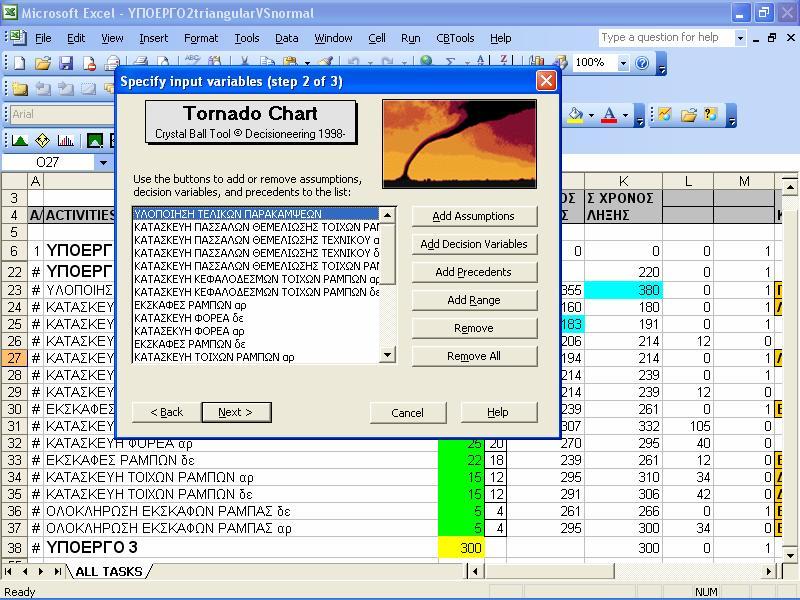Click the Back button in dialog
The width and height of the screenshot is (800, 600).
pyautogui.click(x=166, y=412)
